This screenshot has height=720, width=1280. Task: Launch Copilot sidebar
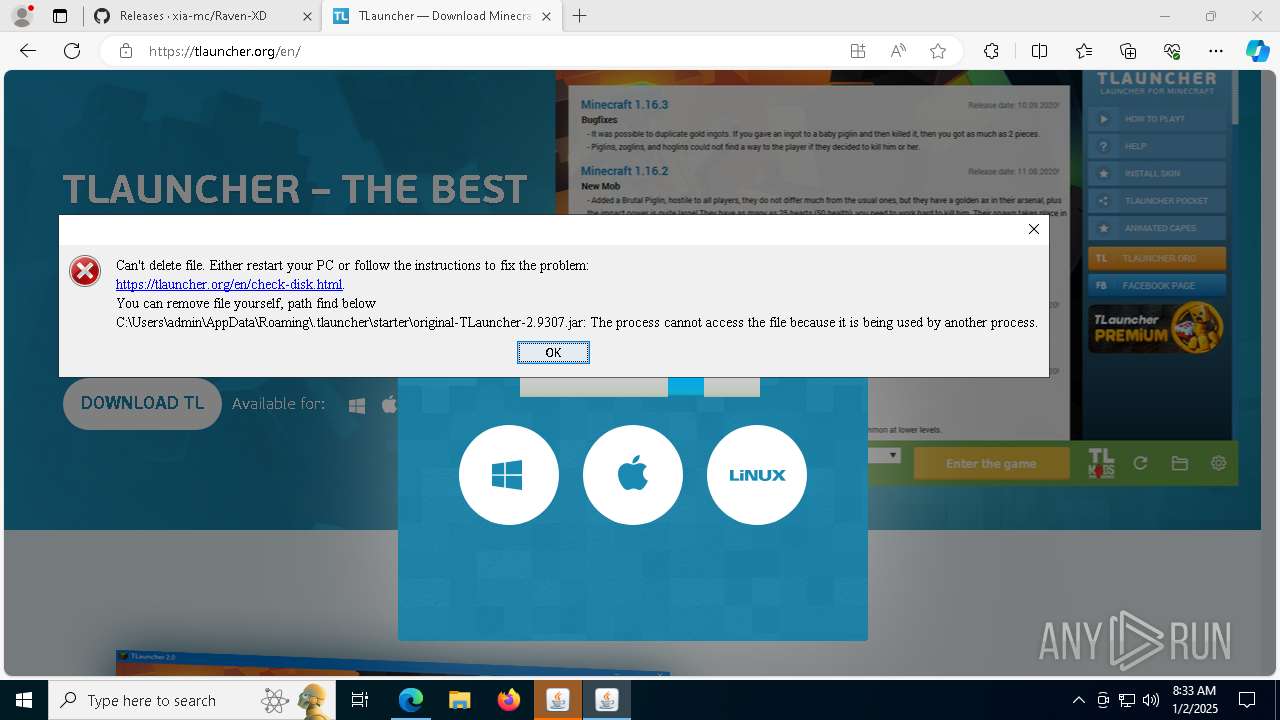1257,51
